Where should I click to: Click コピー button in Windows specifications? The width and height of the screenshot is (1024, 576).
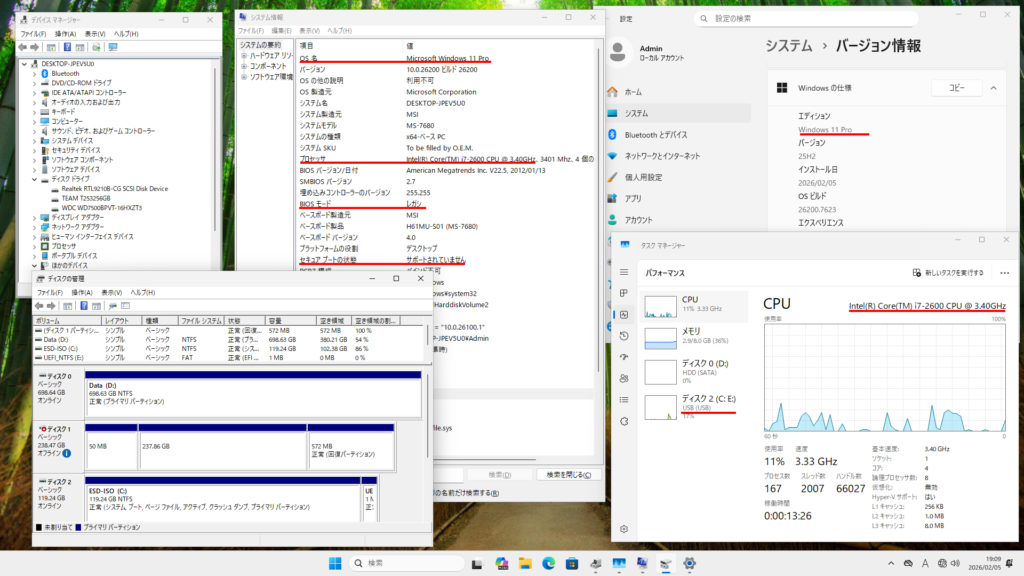(956, 88)
